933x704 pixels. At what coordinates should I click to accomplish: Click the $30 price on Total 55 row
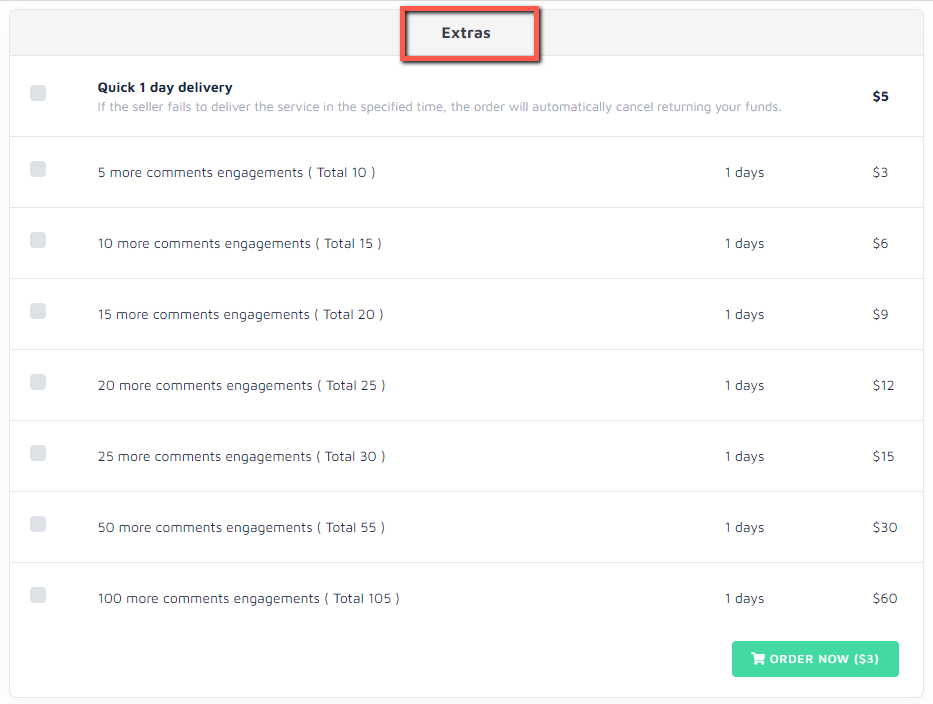(x=884, y=527)
